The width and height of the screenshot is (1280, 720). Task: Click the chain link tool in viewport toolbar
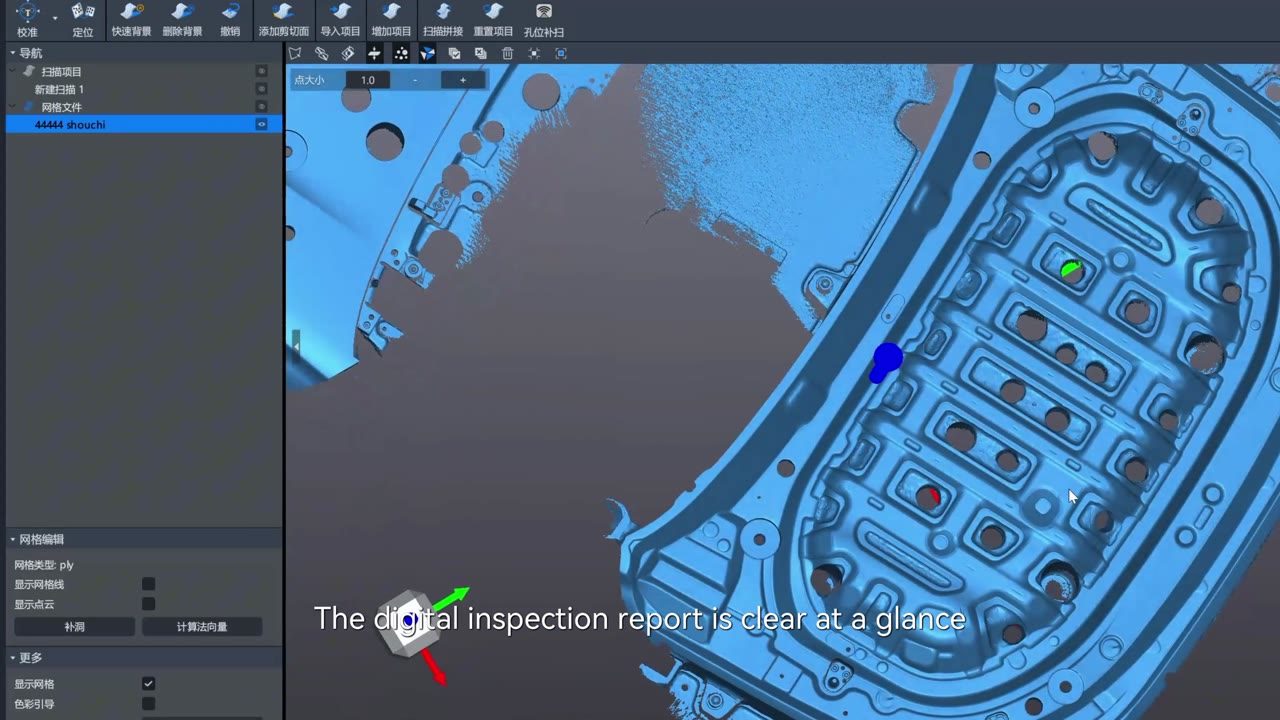coord(321,53)
